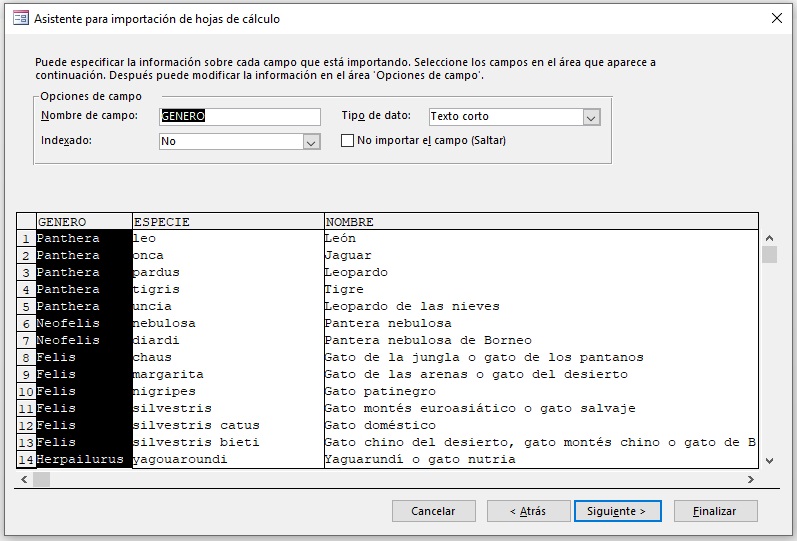Click row number 1 header
Viewport: 797px width, 541px height.
coord(26,238)
